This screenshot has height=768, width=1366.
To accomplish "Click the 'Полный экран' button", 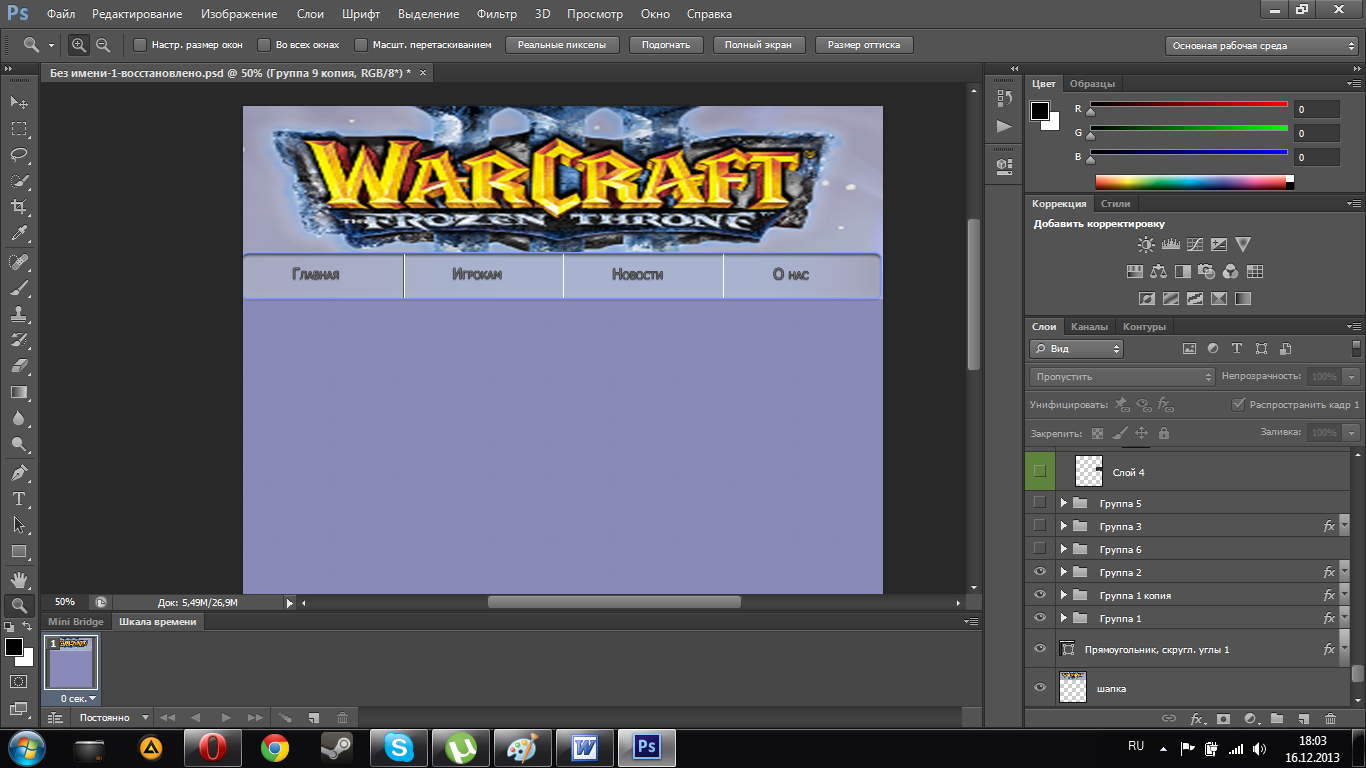I will 758,45.
